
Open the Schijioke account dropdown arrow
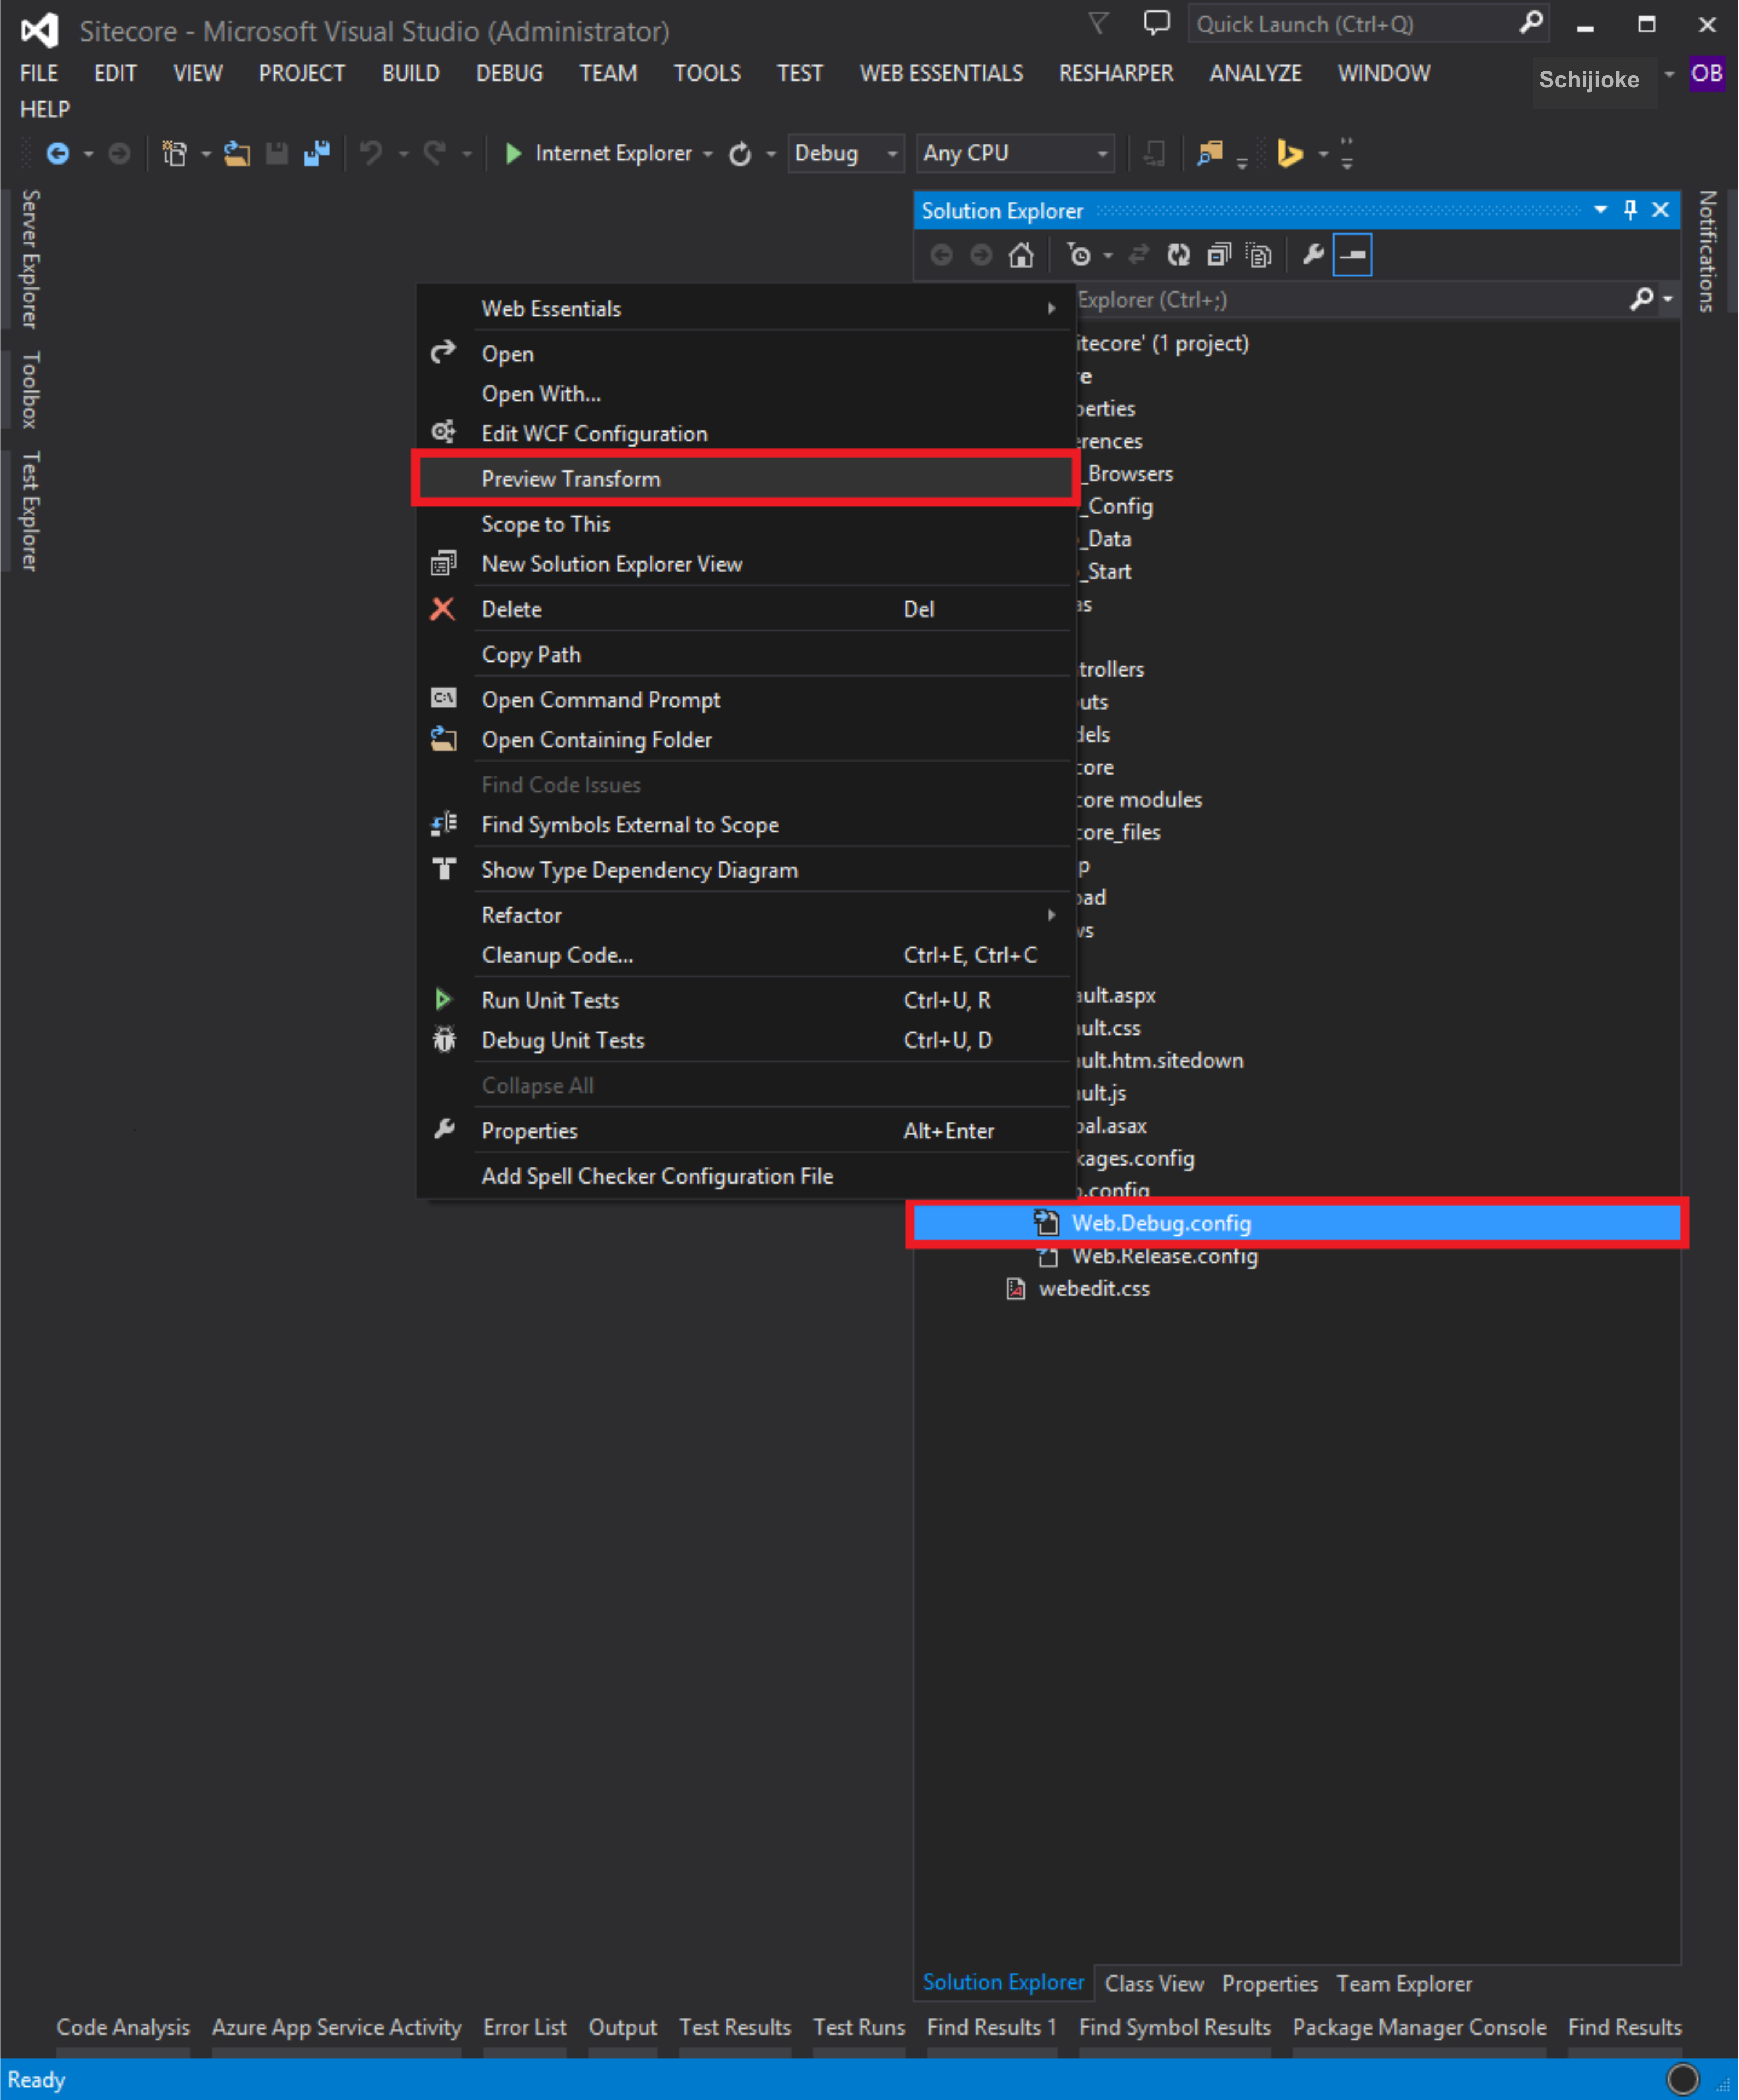point(1669,74)
